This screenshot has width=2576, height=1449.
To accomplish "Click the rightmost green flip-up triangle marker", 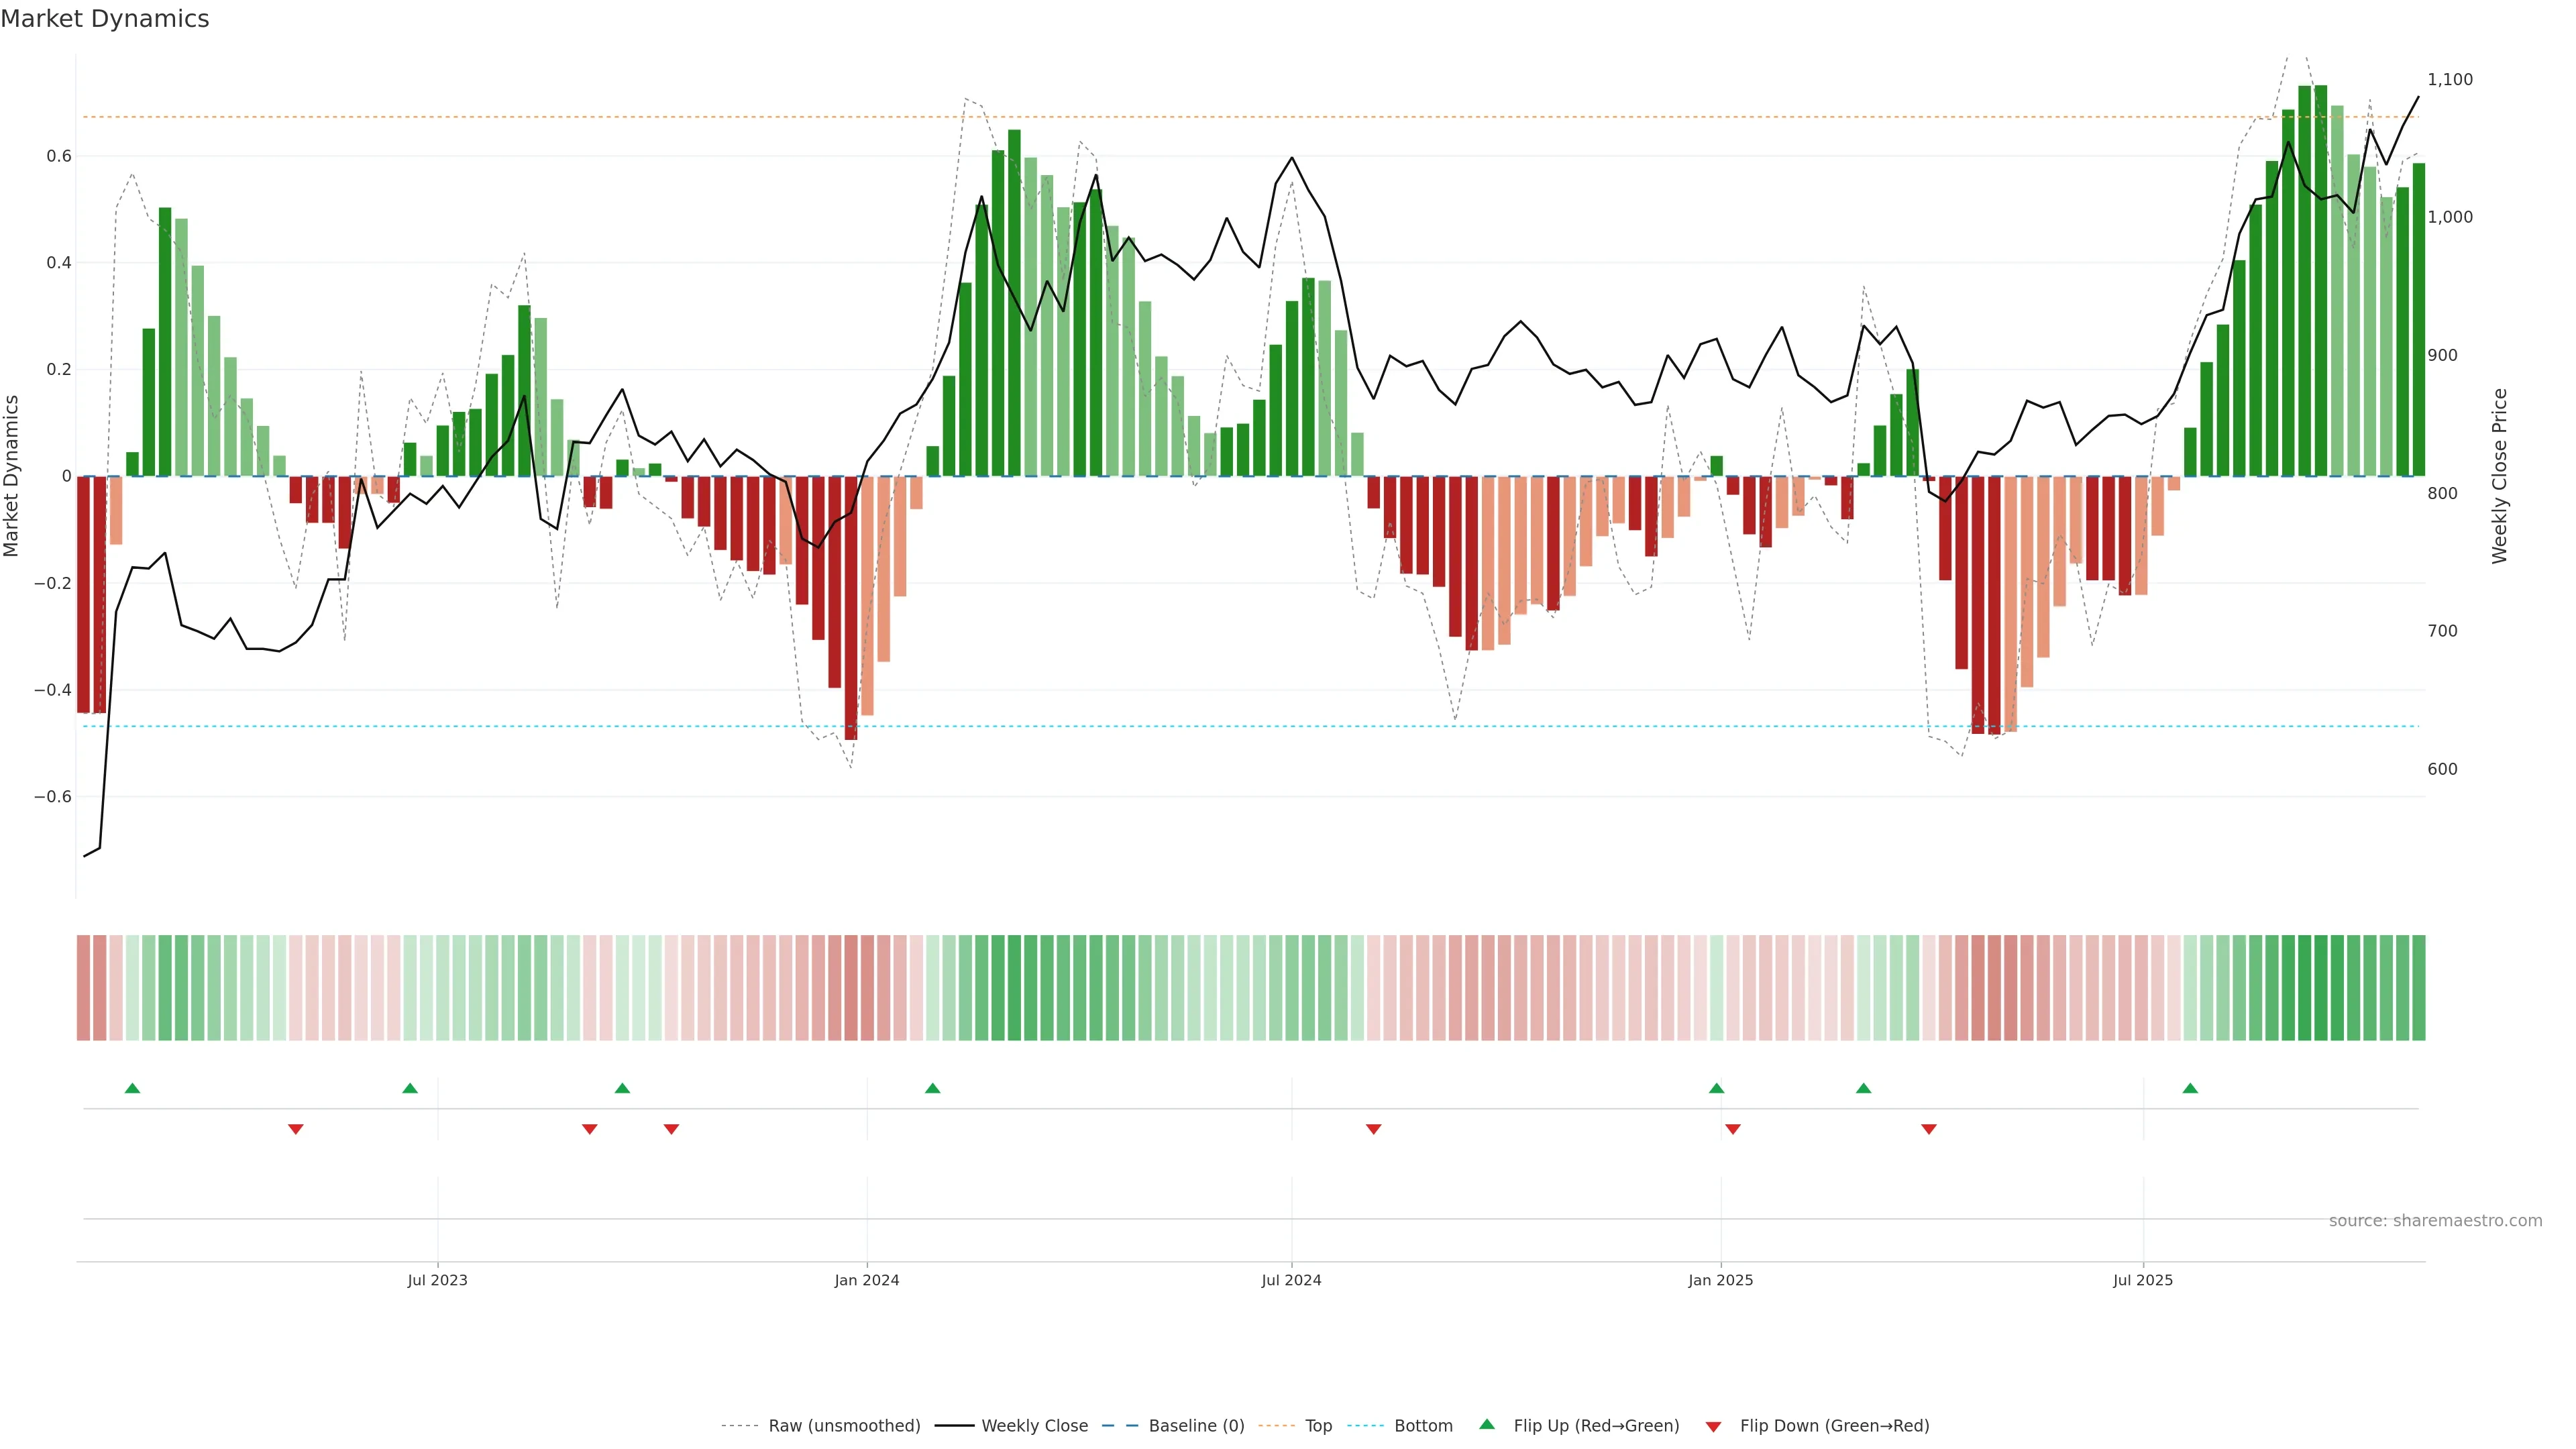I will [2190, 1088].
